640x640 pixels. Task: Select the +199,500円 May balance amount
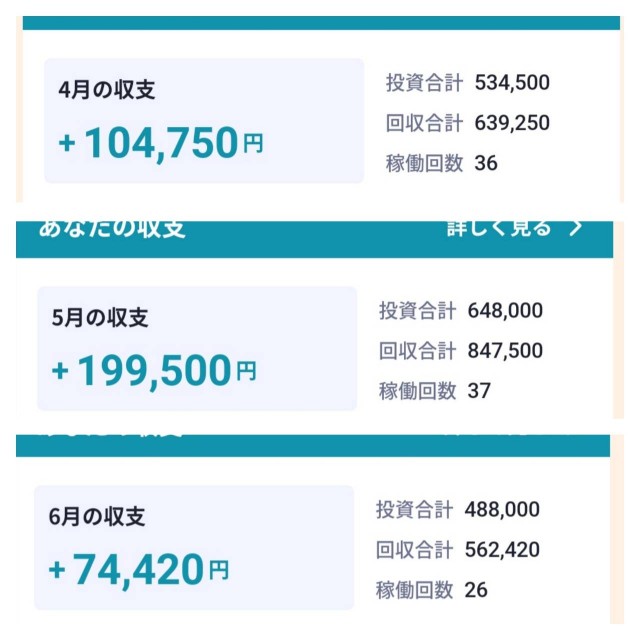pyautogui.click(x=154, y=372)
